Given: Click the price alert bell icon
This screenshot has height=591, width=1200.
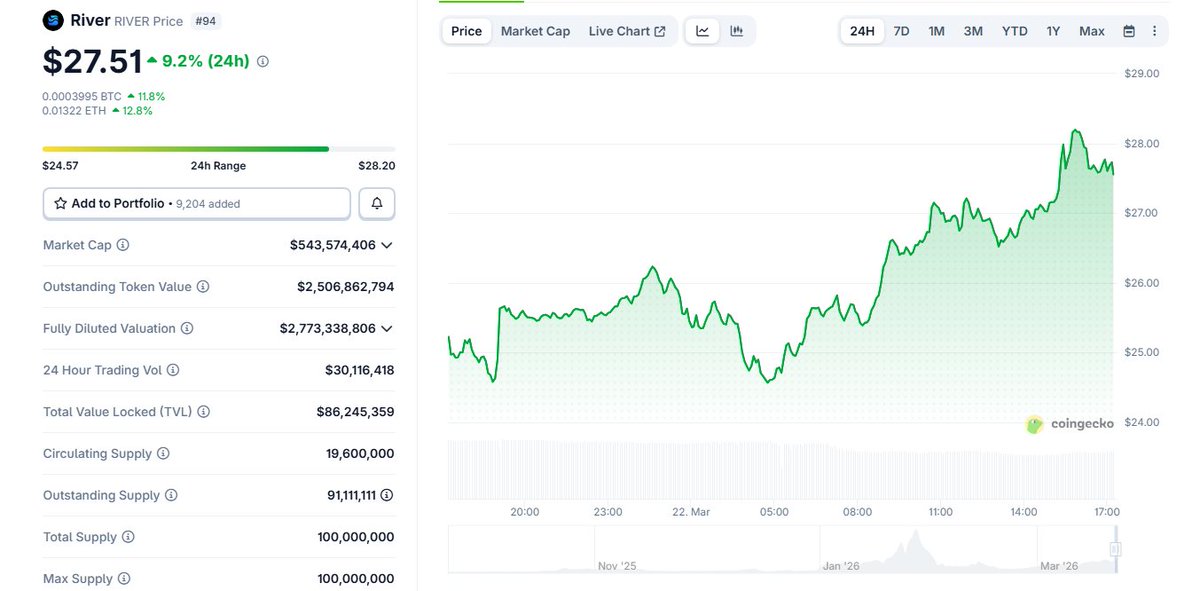Looking at the screenshot, I should click(x=377, y=203).
